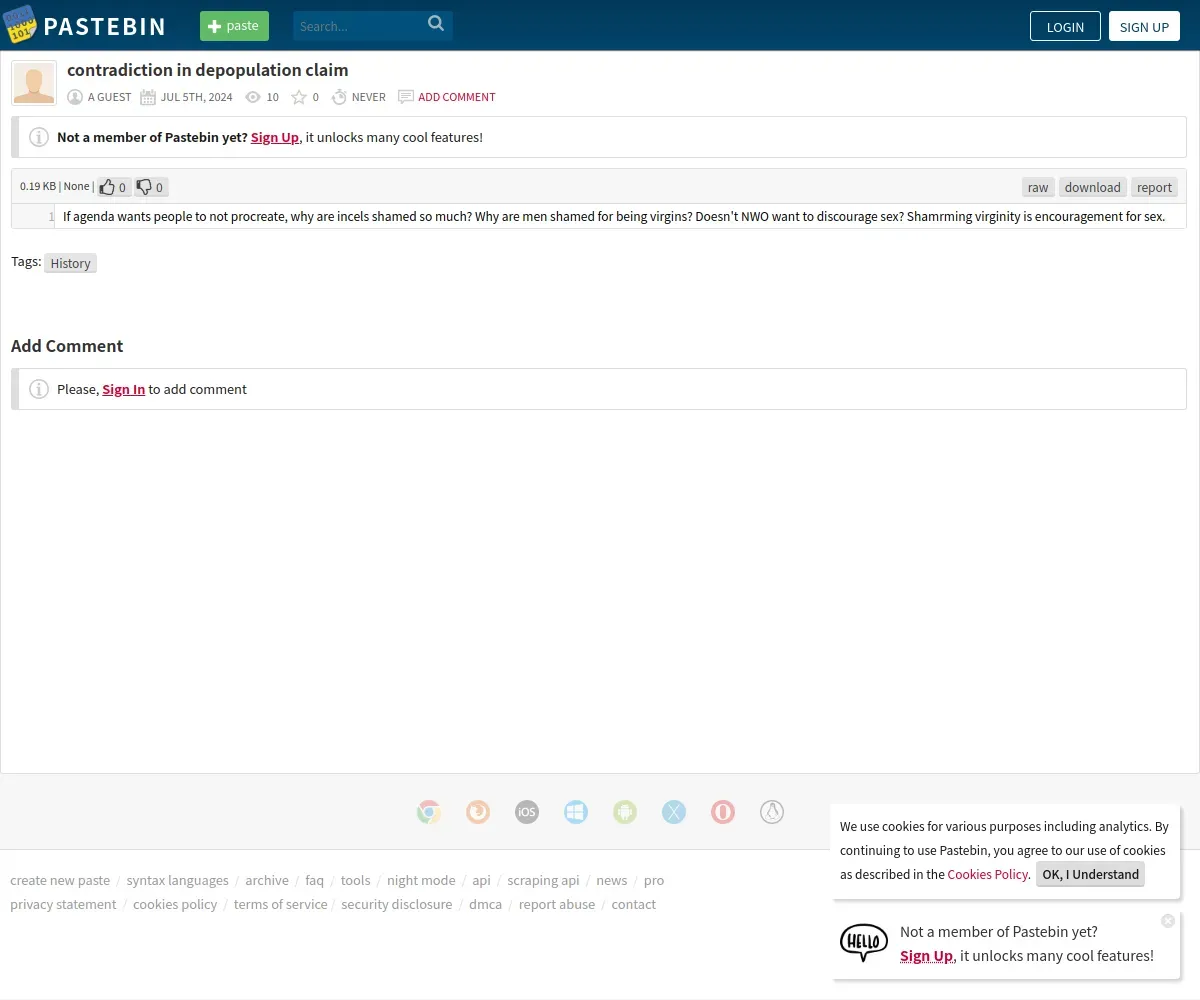1200x1000 pixels.
Task: Open footer dmca link
Action: [x=485, y=904]
